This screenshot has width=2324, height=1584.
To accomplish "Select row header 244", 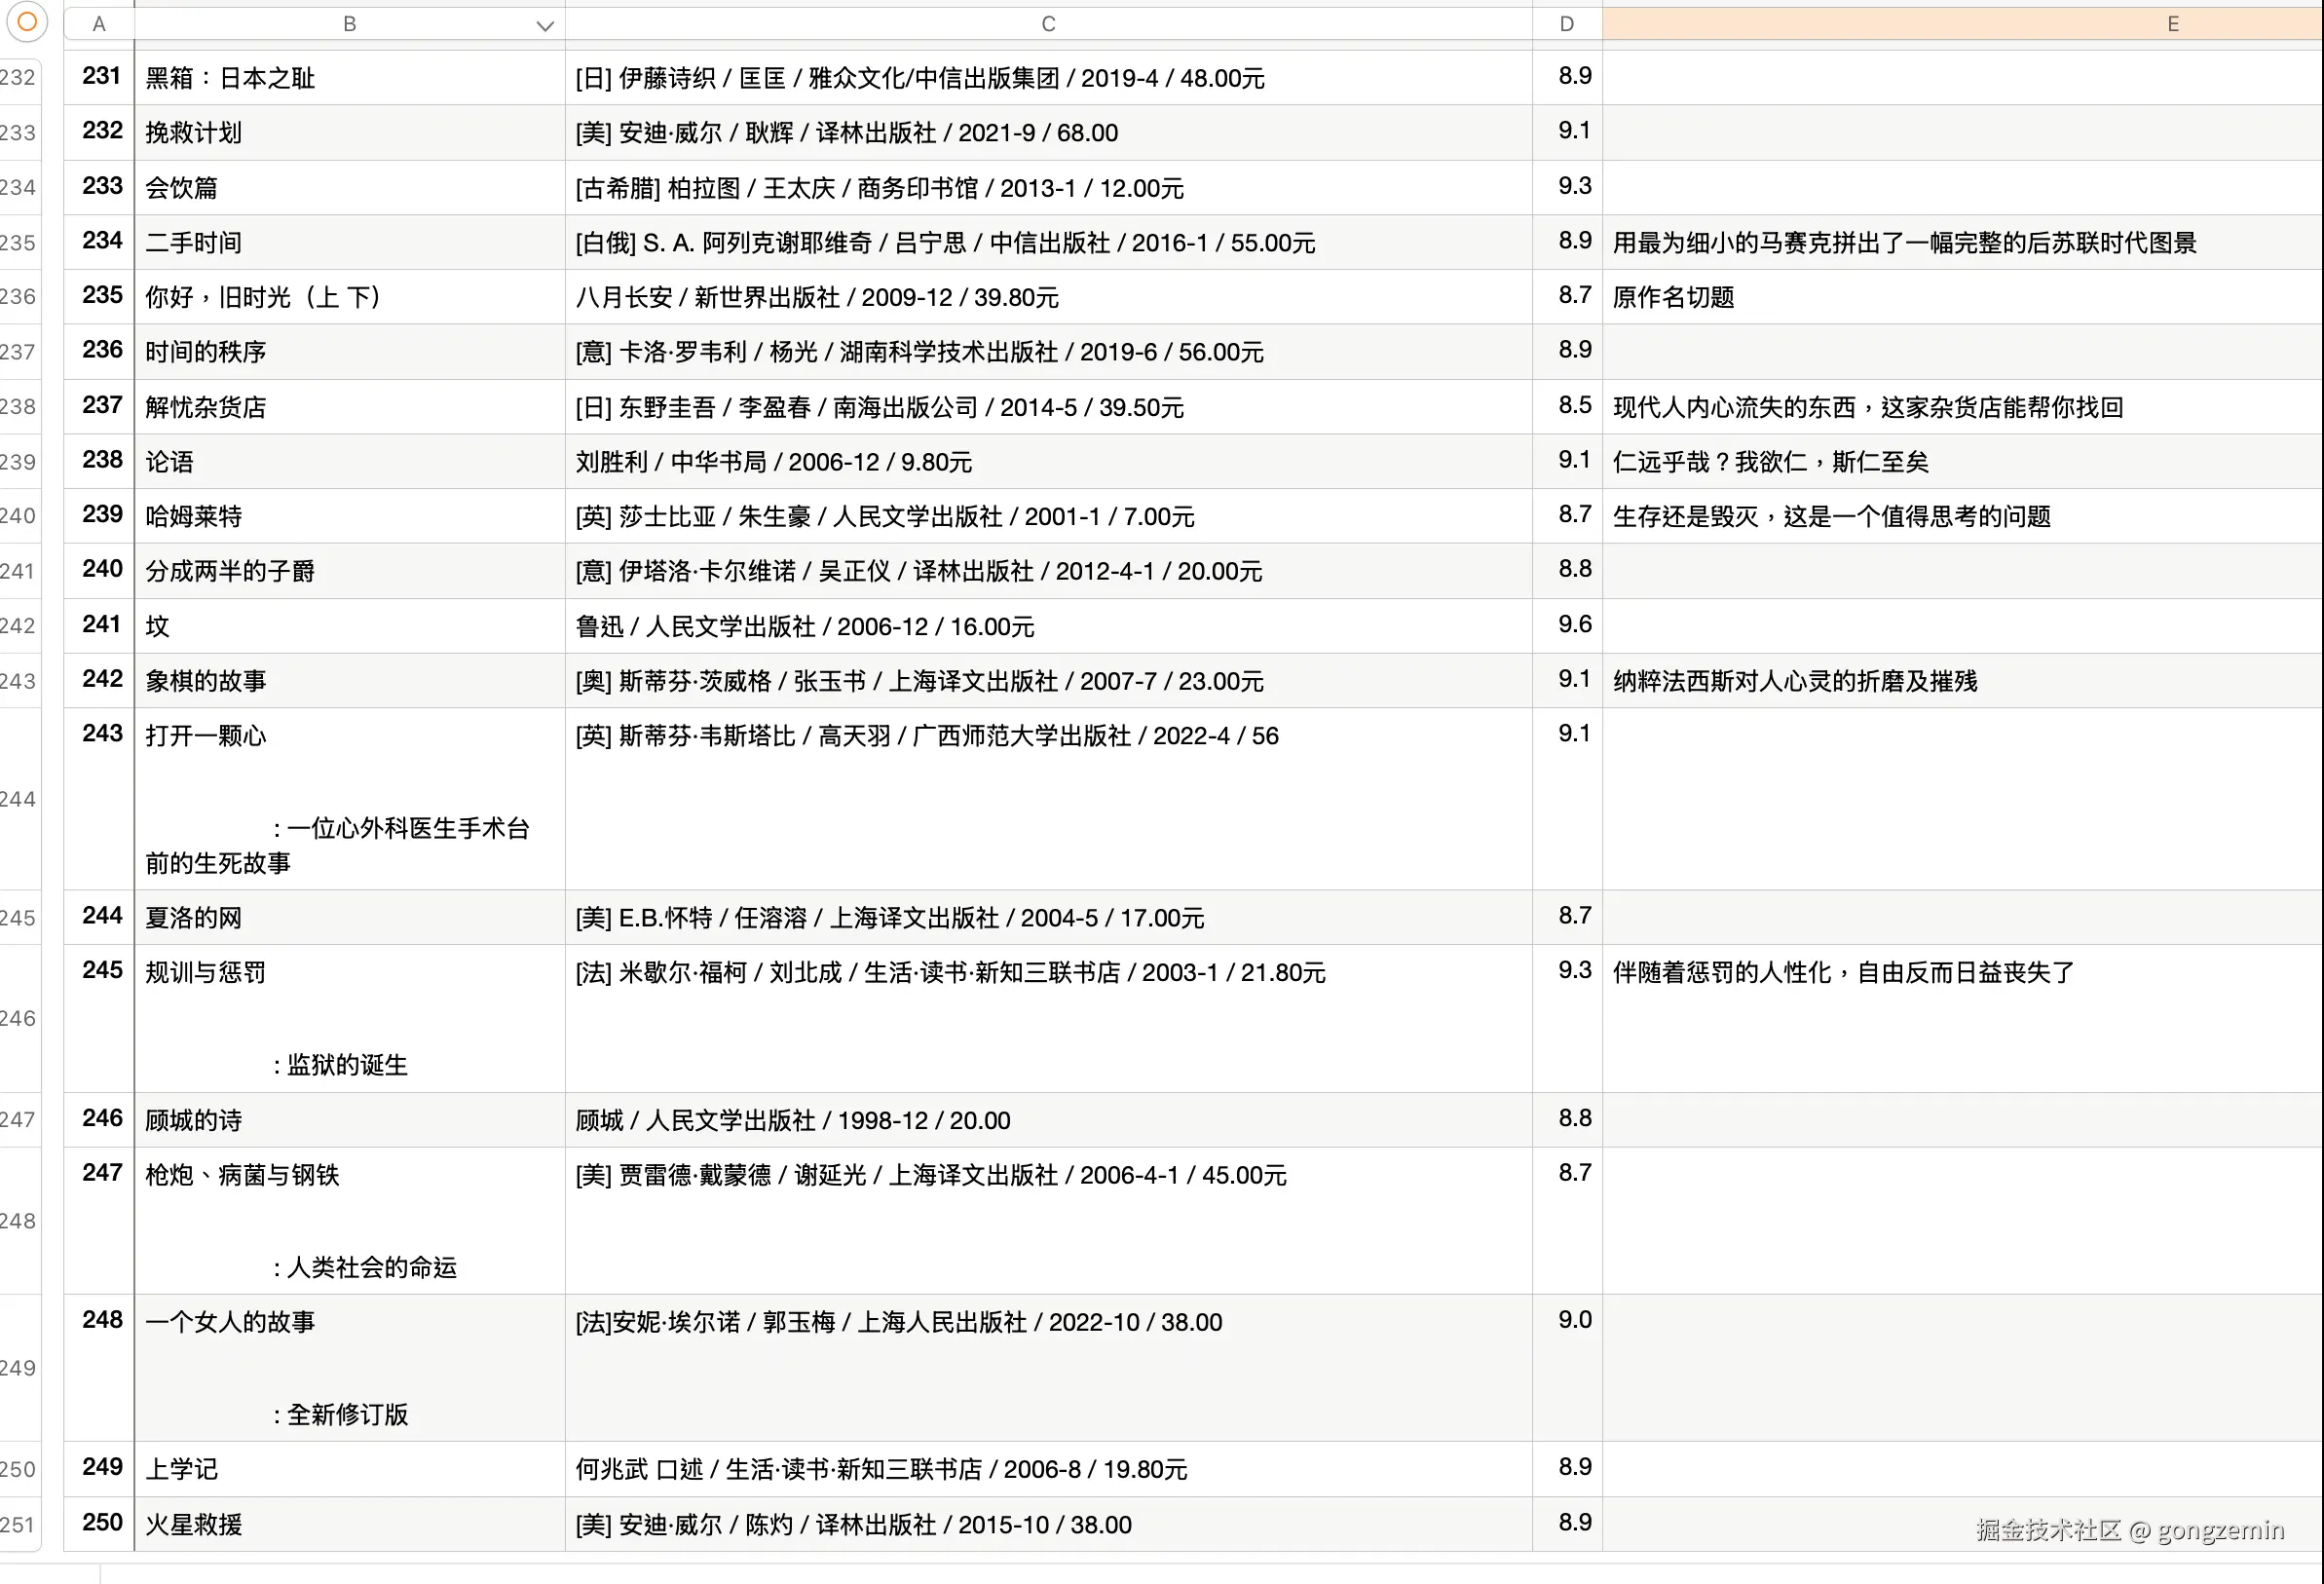I will click(18, 799).
